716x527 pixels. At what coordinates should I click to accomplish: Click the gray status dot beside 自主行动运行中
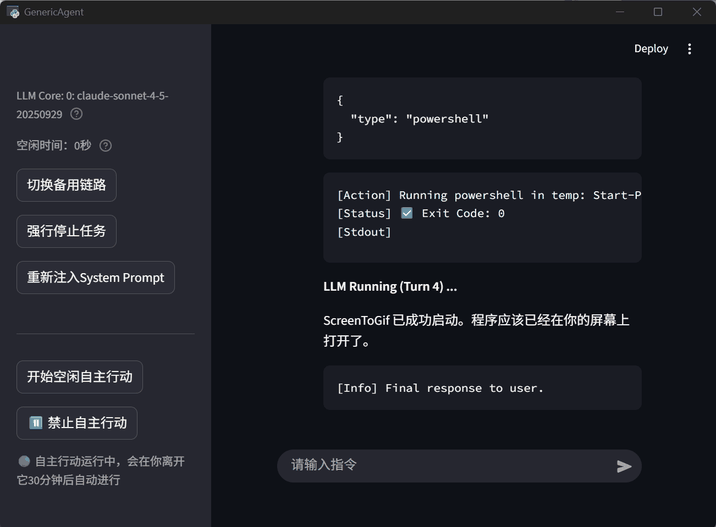click(24, 461)
